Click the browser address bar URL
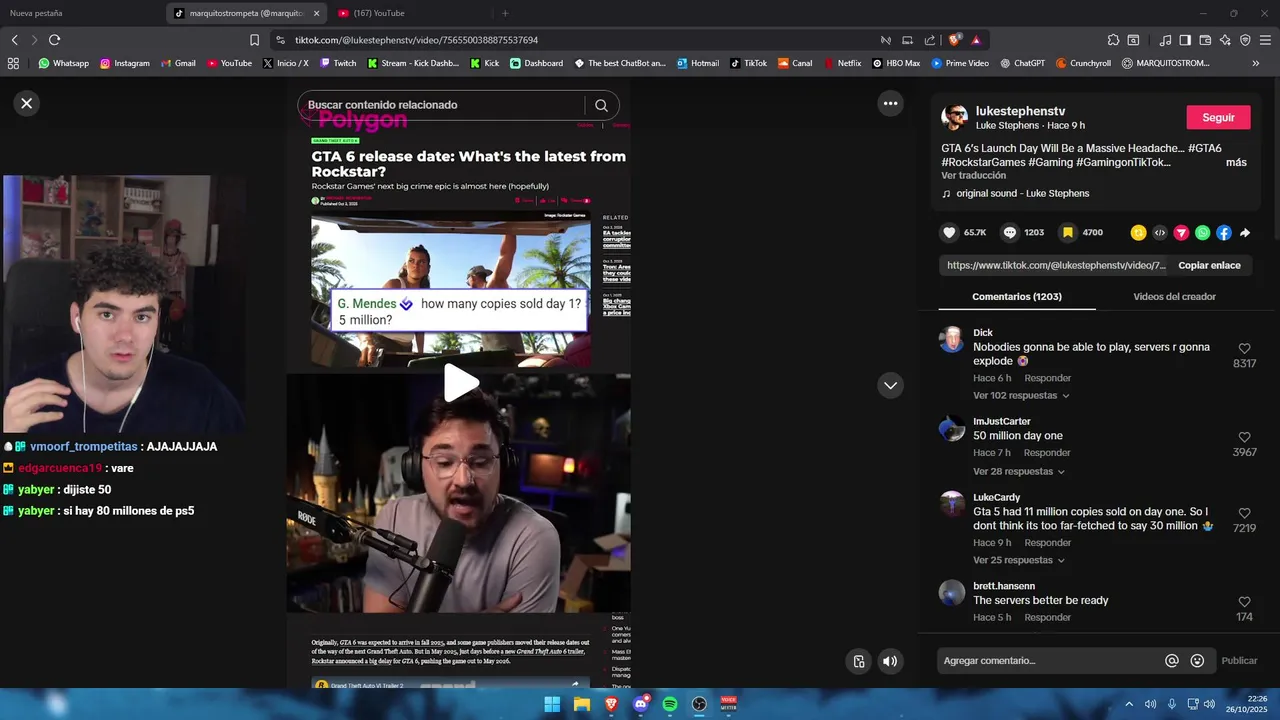Screen dimensions: 1280x720 (x=416, y=40)
